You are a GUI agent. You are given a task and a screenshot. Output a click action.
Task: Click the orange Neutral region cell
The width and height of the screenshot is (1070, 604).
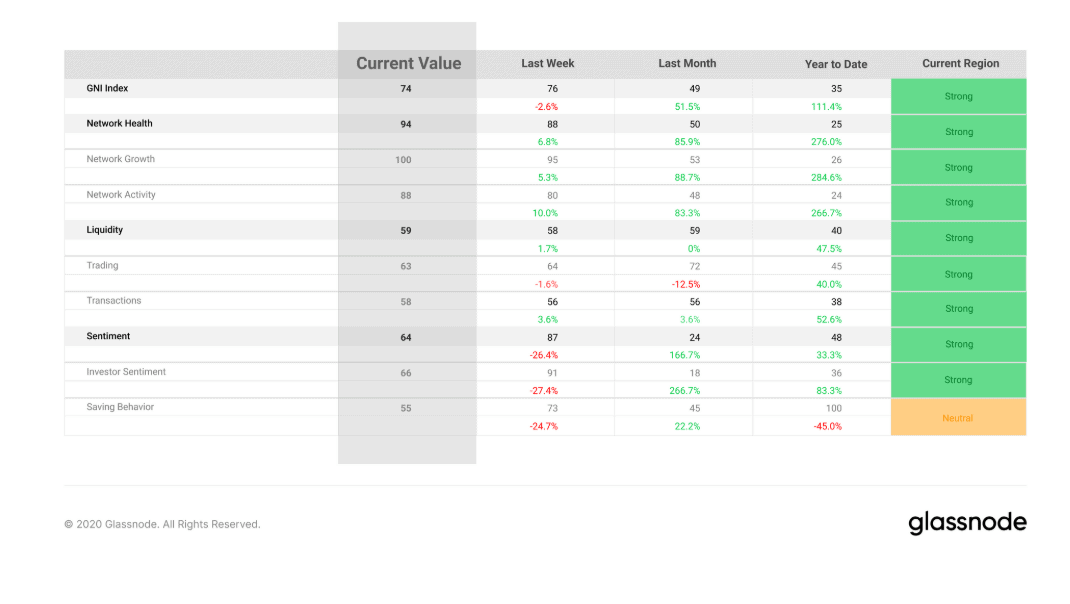coord(958,418)
